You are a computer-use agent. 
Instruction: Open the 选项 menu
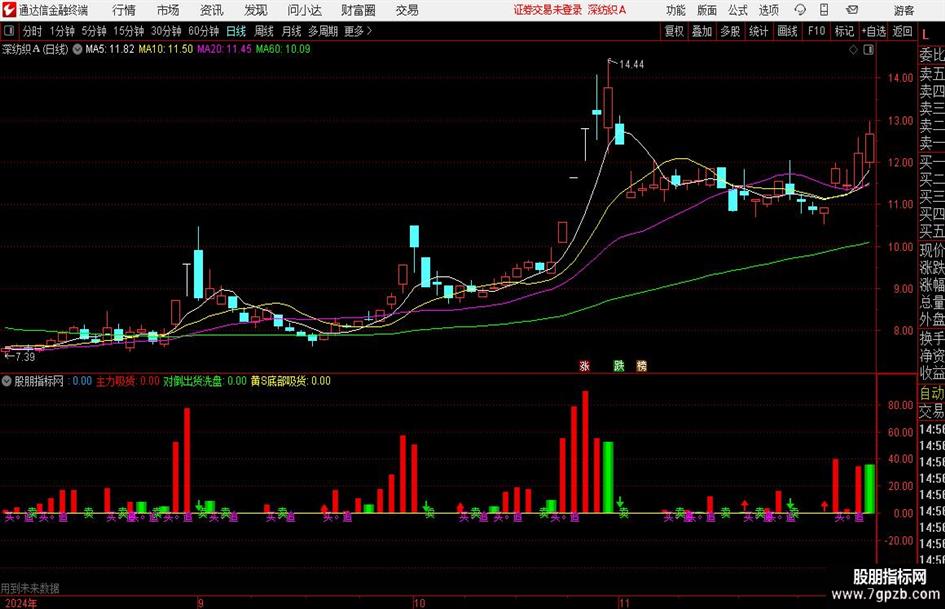tap(768, 10)
